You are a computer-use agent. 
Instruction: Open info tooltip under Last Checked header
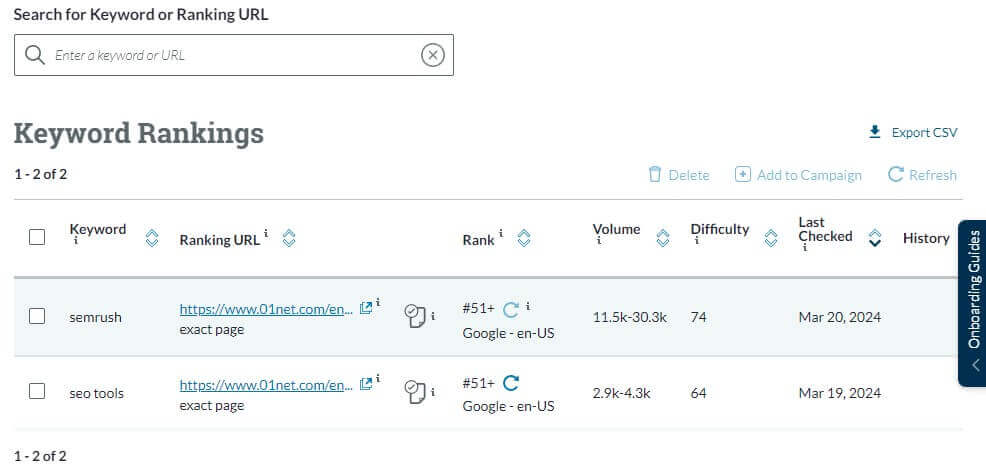pyautogui.click(x=804, y=248)
